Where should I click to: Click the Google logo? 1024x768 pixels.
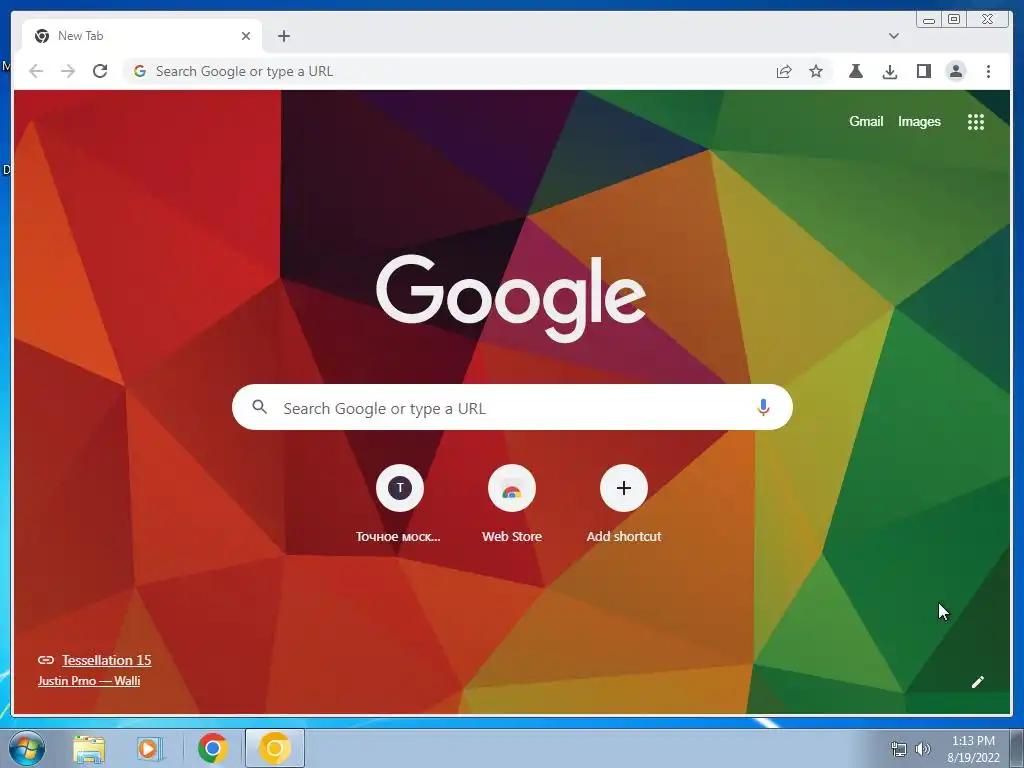[x=511, y=298]
